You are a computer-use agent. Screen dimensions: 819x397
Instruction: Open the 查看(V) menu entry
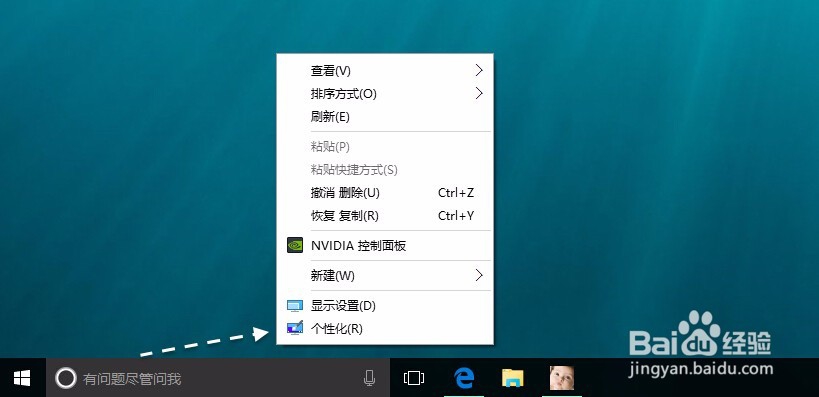[x=385, y=70]
